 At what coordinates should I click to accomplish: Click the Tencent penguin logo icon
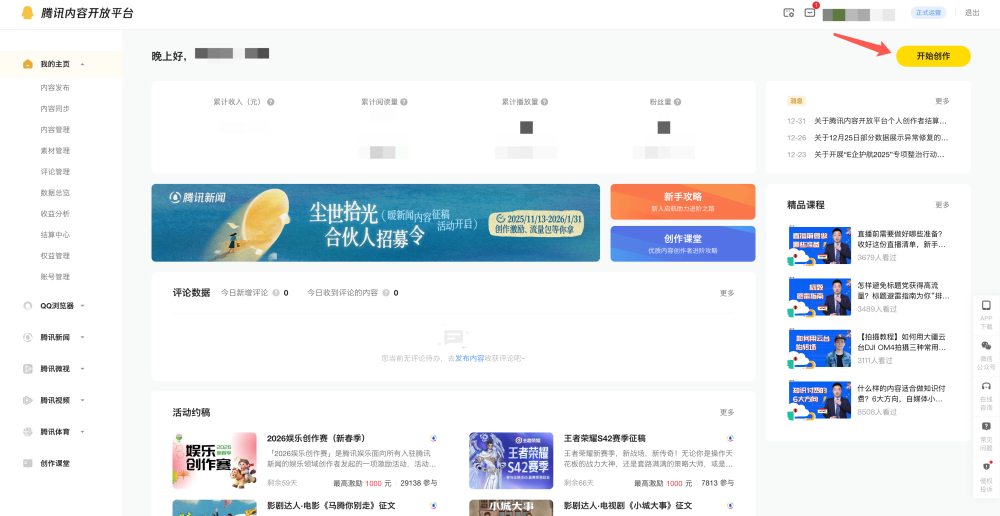(27, 13)
